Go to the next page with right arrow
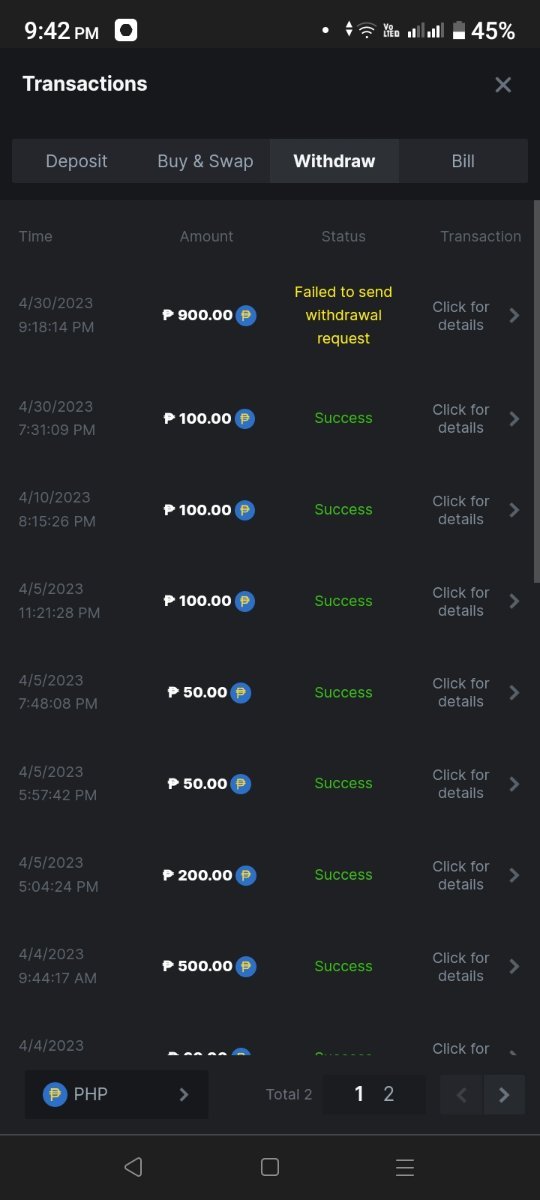 [x=505, y=1095]
